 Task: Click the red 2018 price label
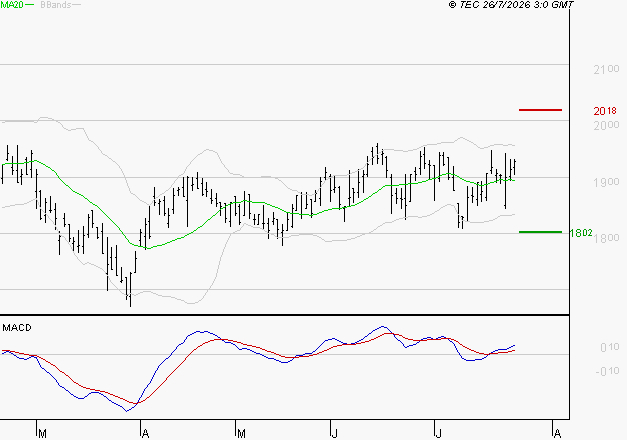(x=605, y=111)
